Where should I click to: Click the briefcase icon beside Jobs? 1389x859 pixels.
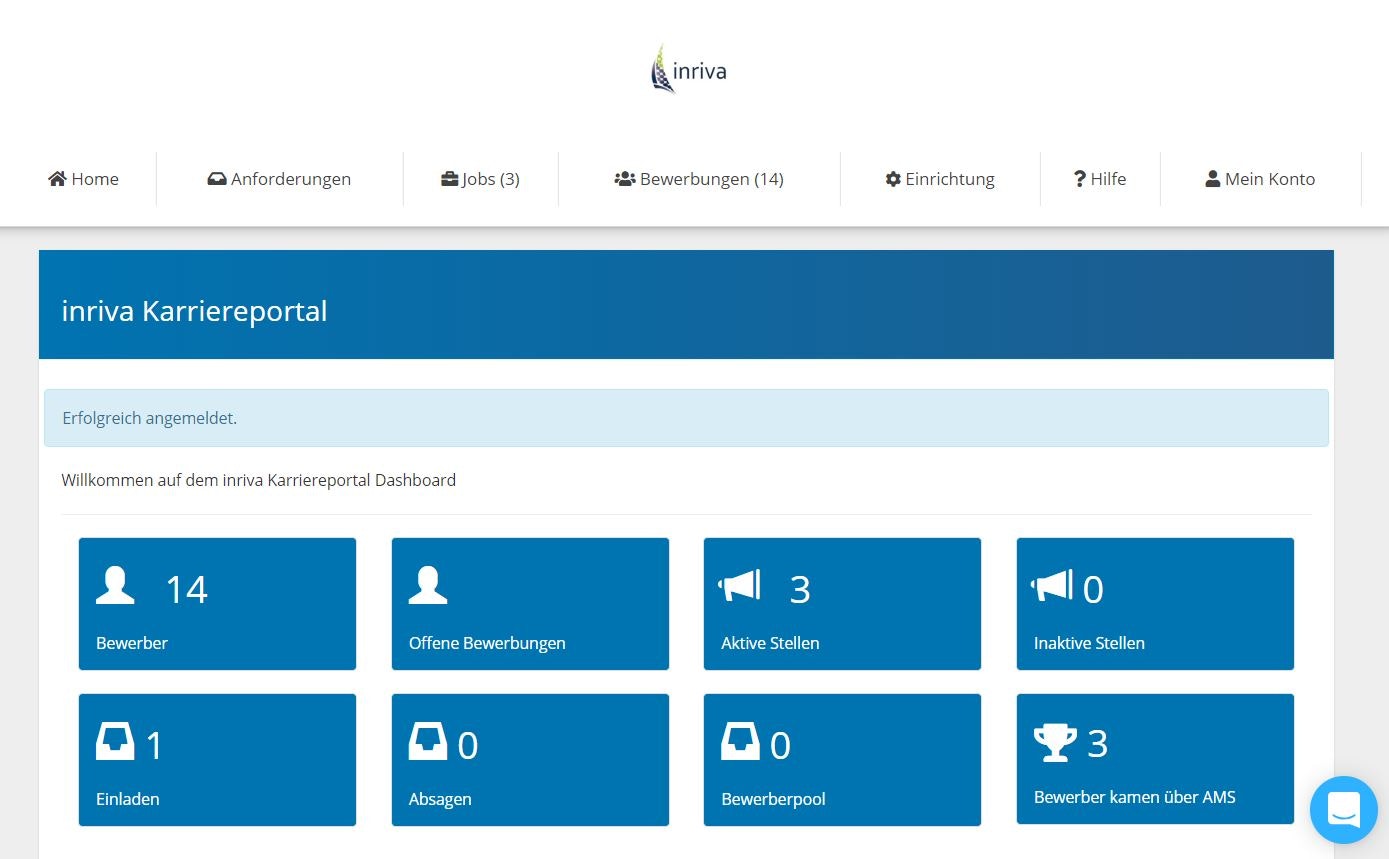450,179
